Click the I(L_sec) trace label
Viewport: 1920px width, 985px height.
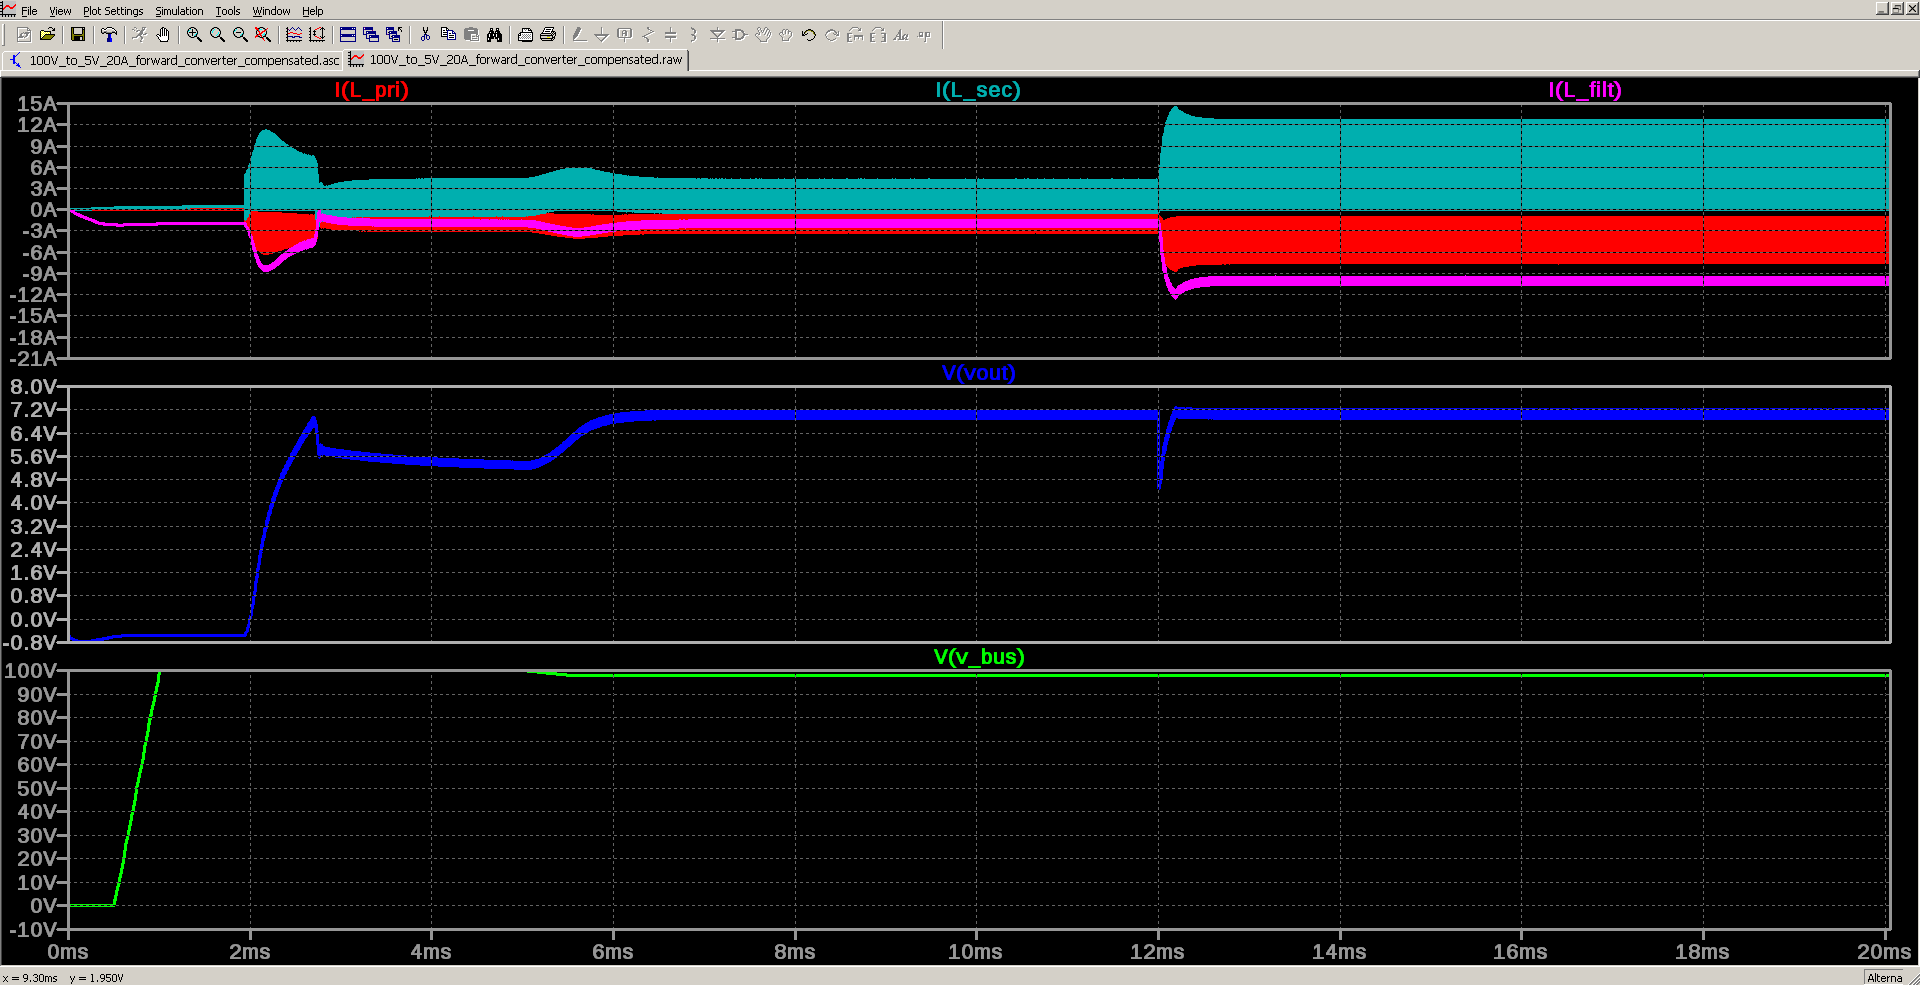(x=978, y=90)
